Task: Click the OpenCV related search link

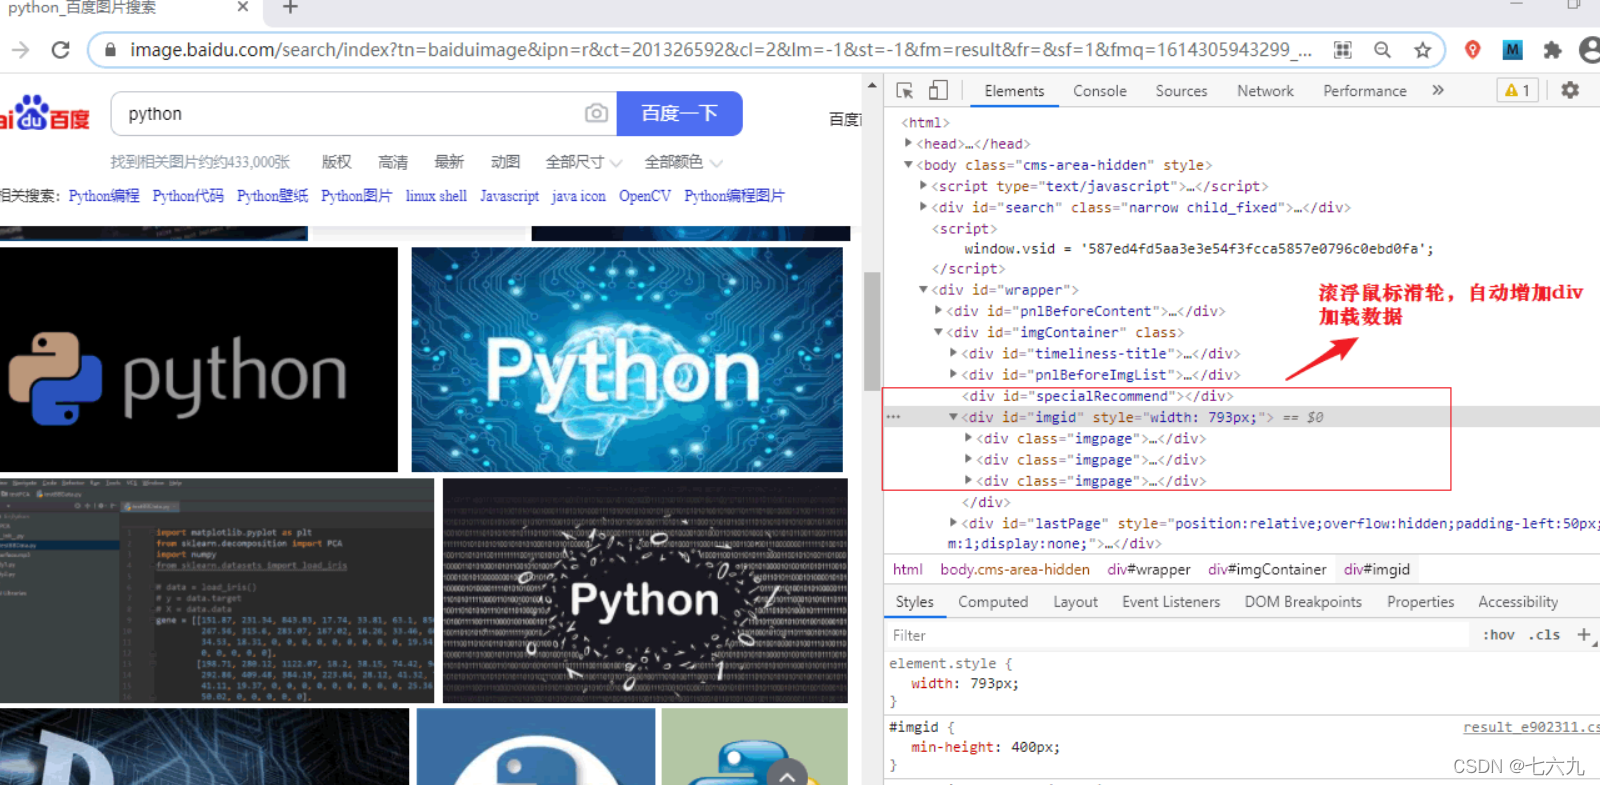Action: click(645, 196)
